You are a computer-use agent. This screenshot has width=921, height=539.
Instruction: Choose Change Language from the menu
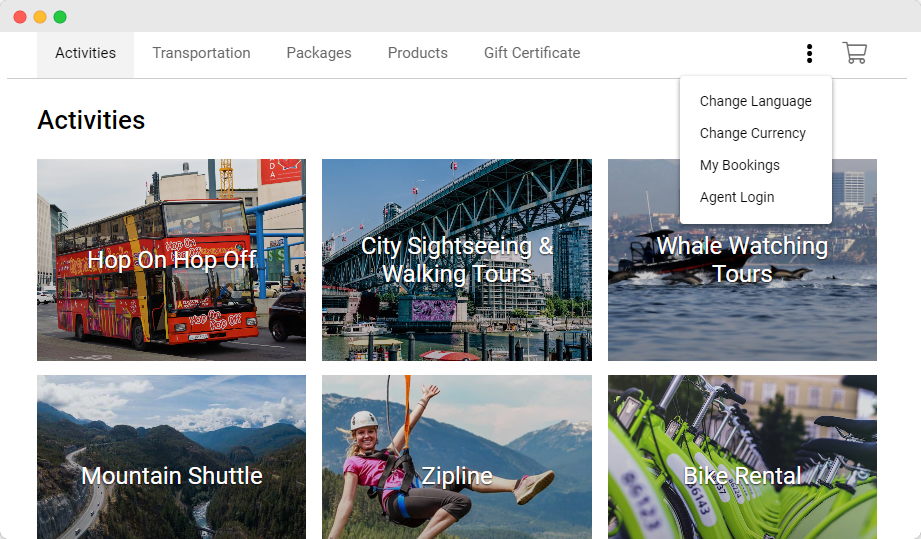pyautogui.click(x=755, y=101)
